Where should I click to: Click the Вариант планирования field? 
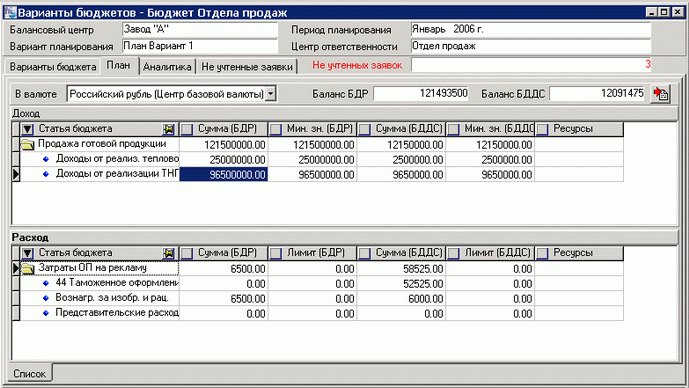[200, 46]
